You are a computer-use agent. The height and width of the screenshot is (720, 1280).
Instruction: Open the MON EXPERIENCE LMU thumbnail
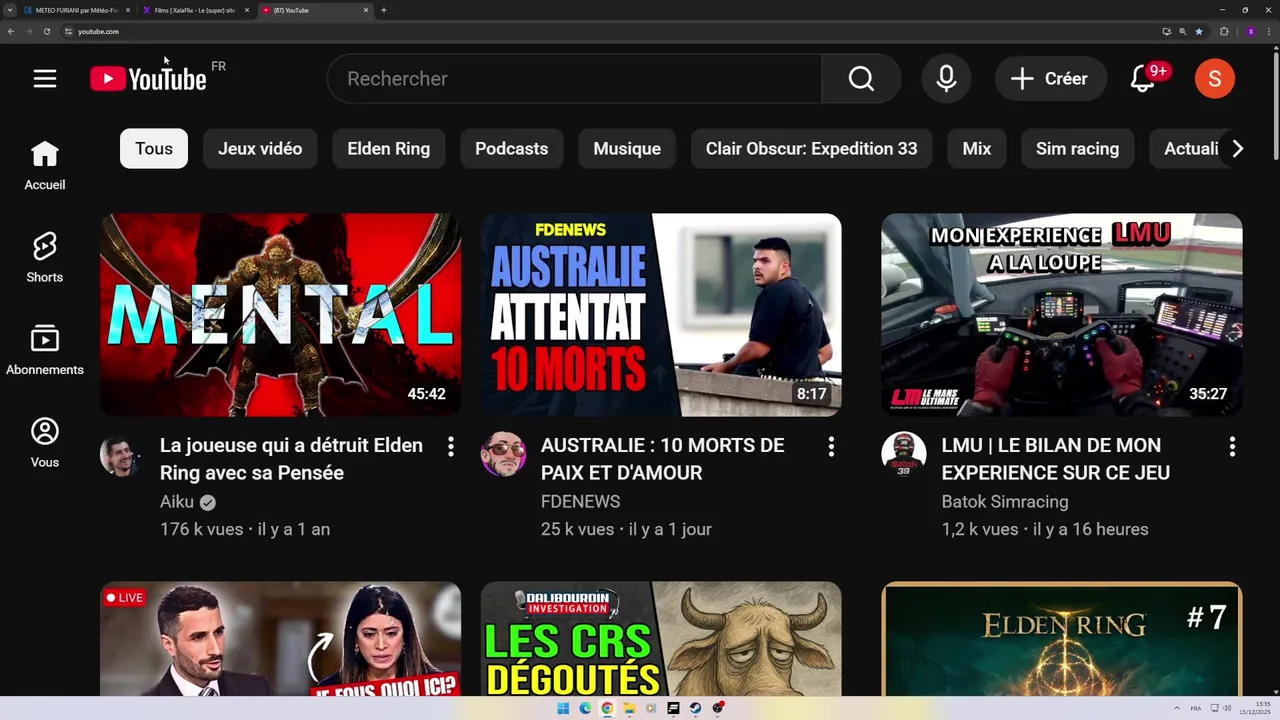pos(1062,314)
